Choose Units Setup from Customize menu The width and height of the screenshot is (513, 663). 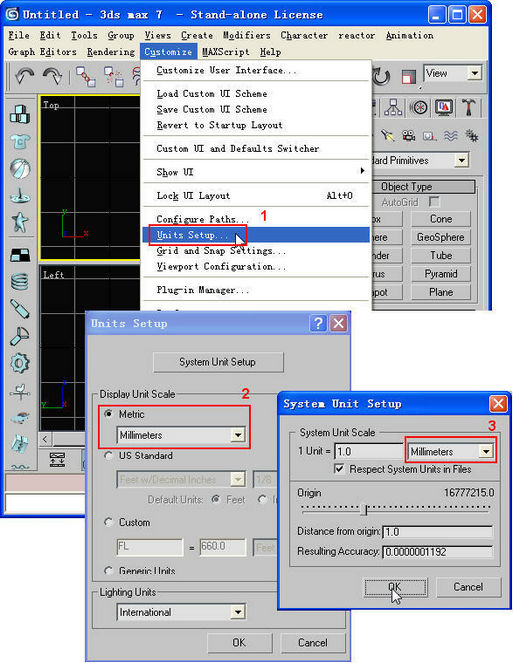click(x=256, y=235)
